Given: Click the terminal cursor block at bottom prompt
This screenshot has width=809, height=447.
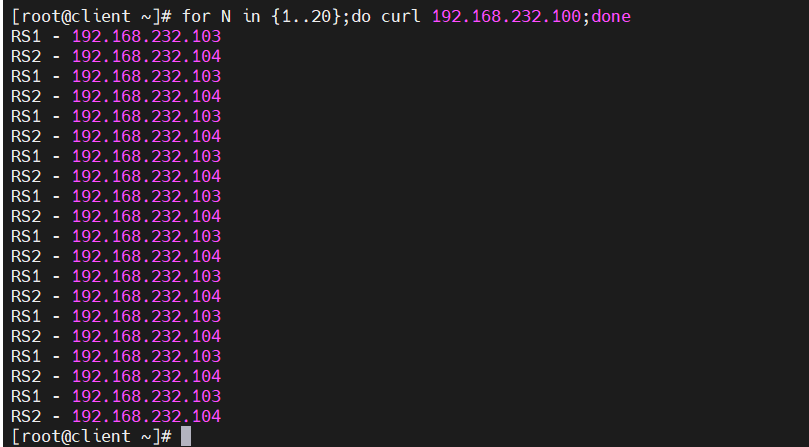Looking at the screenshot, I should point(186,436).
